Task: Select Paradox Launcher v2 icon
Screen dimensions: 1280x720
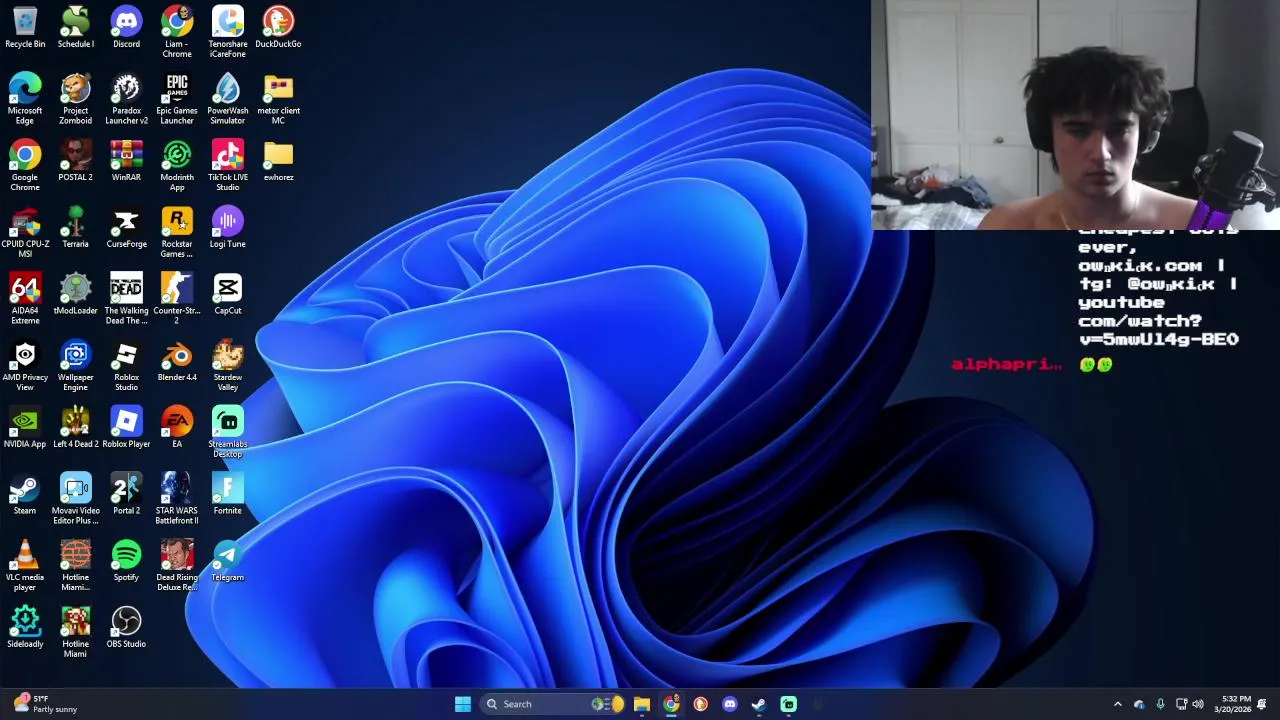Action: 126,99
